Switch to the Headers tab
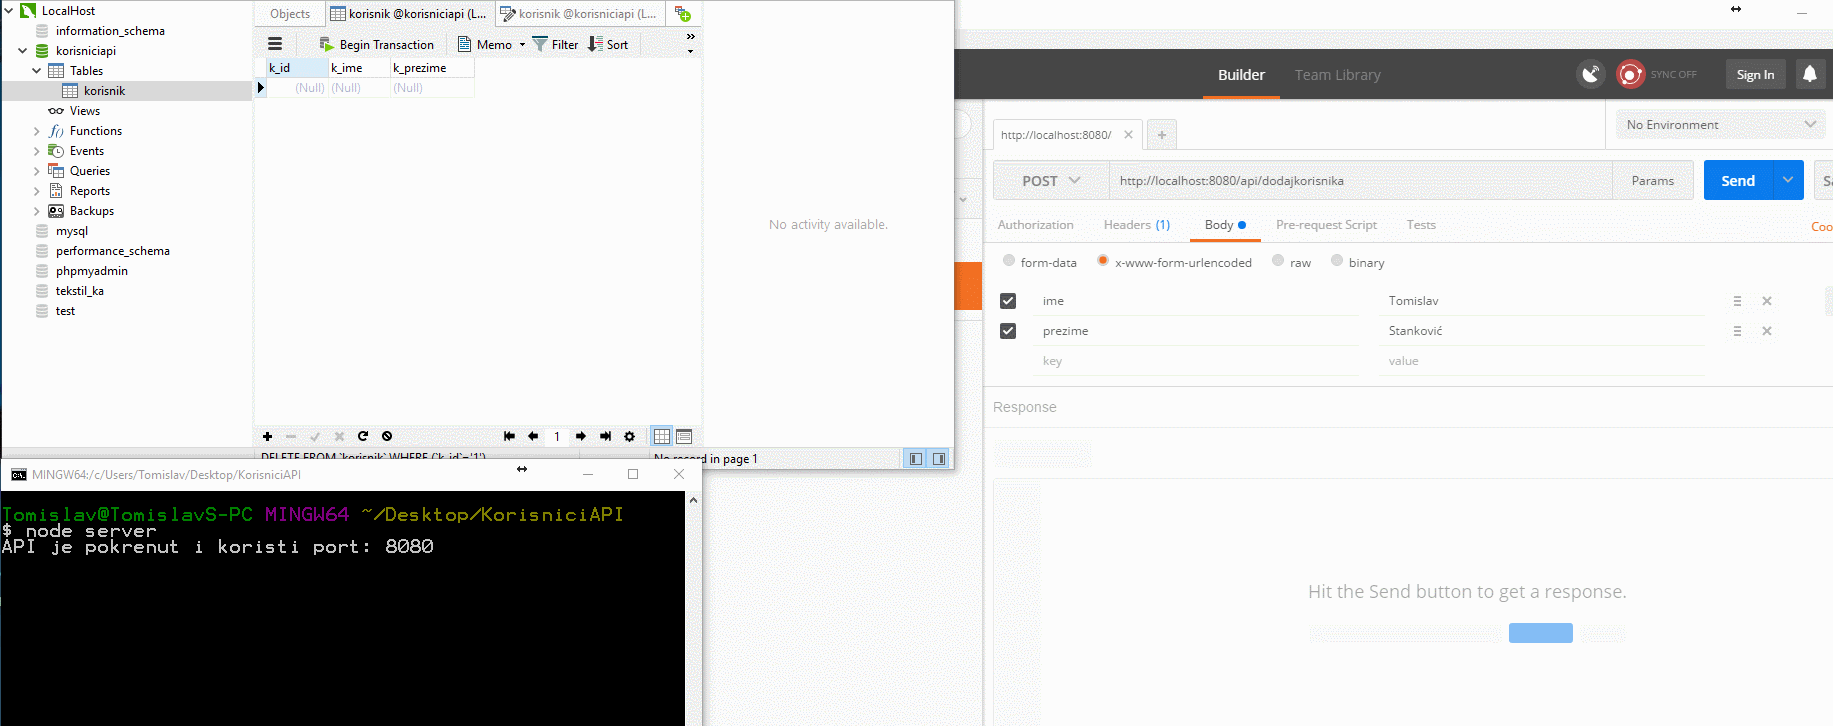Screen dimensions: 1833x726 1136,225
